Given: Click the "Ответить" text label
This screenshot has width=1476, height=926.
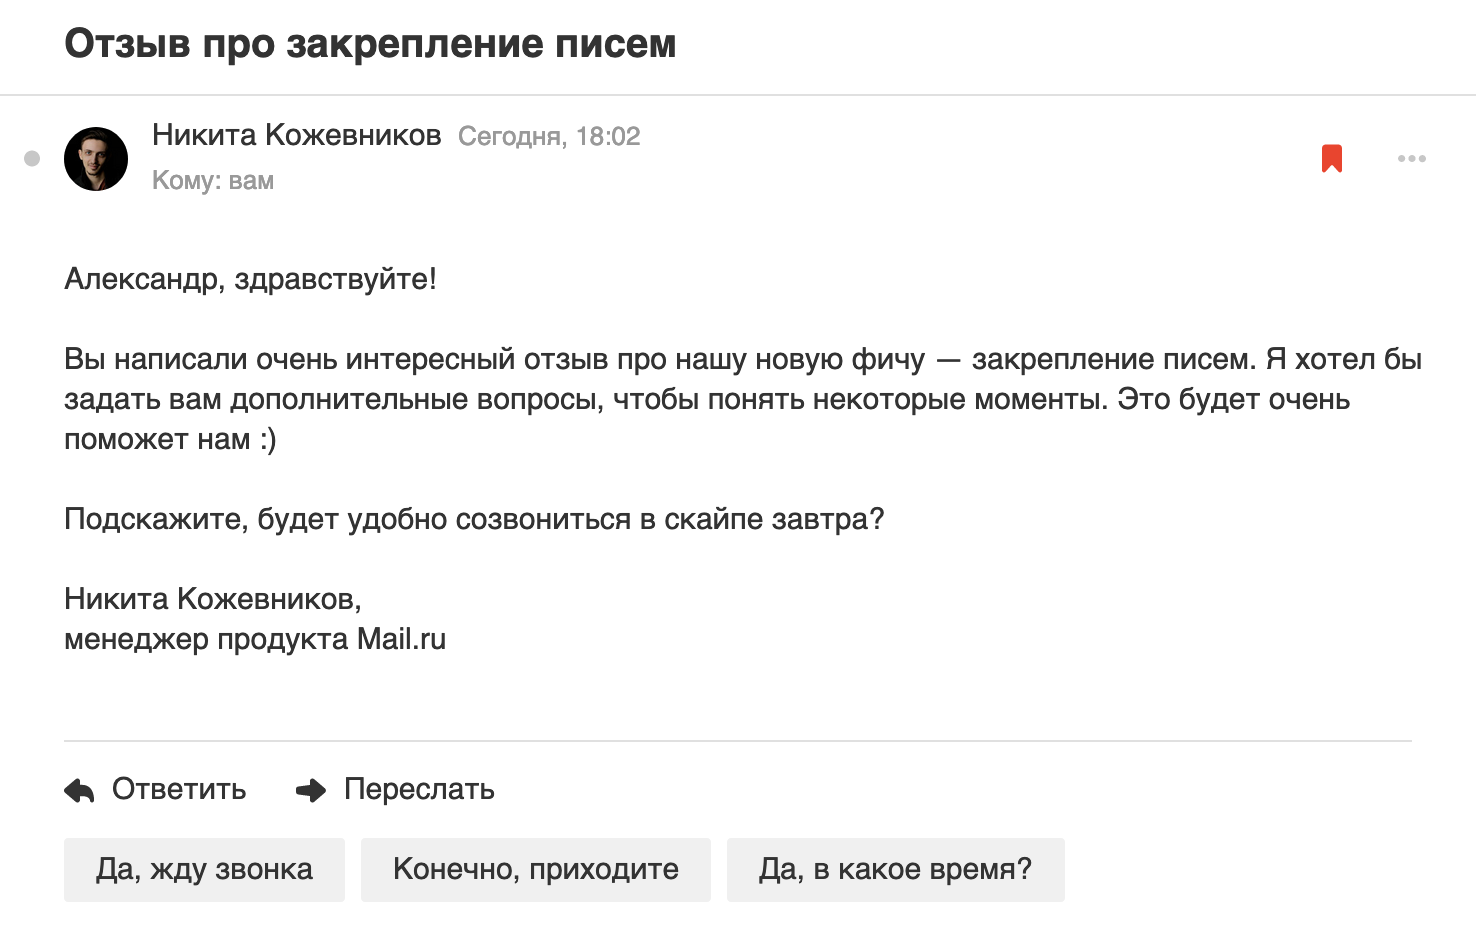Looking at the screenshot, I should 179,789.
